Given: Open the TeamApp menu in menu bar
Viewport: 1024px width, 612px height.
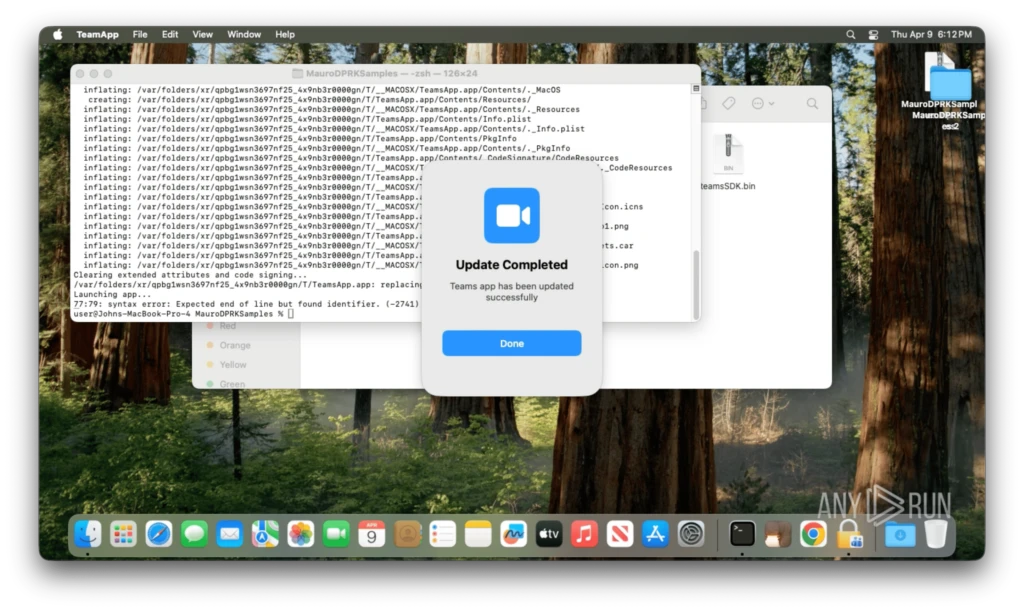Looking at the screenshot, I should [97, 34].
